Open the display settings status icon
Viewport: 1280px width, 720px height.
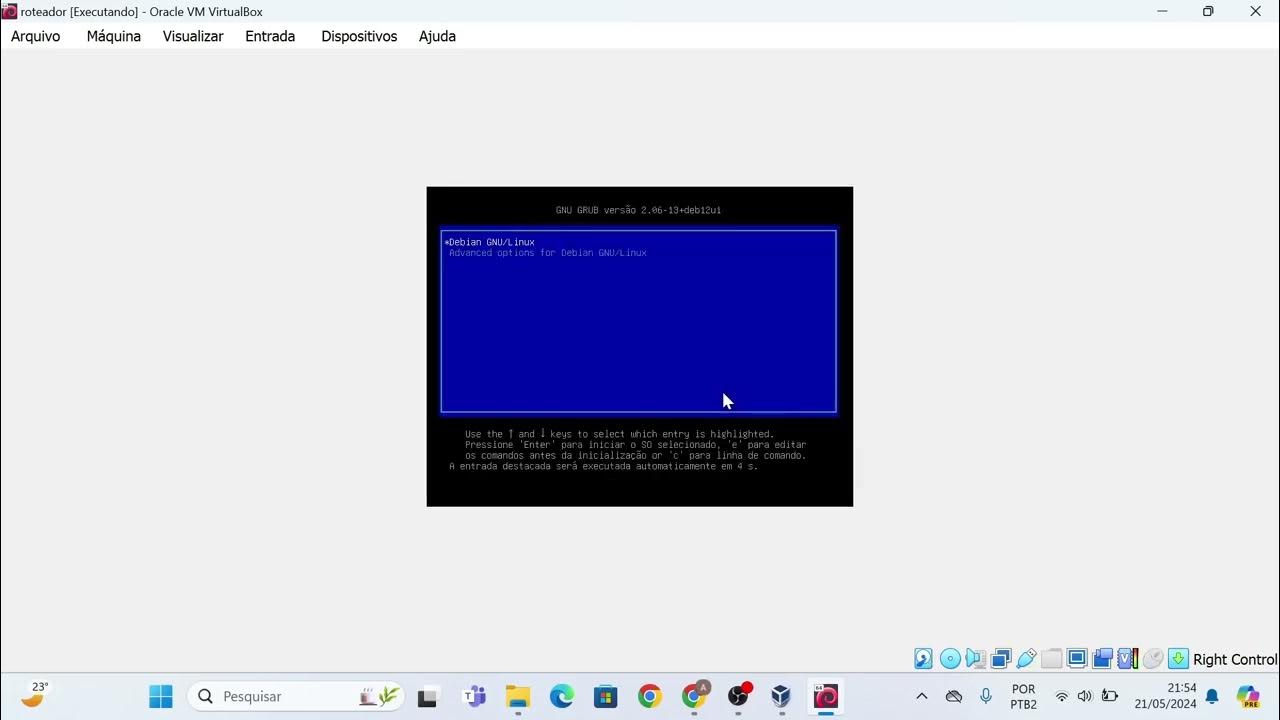coord(1077,659)
